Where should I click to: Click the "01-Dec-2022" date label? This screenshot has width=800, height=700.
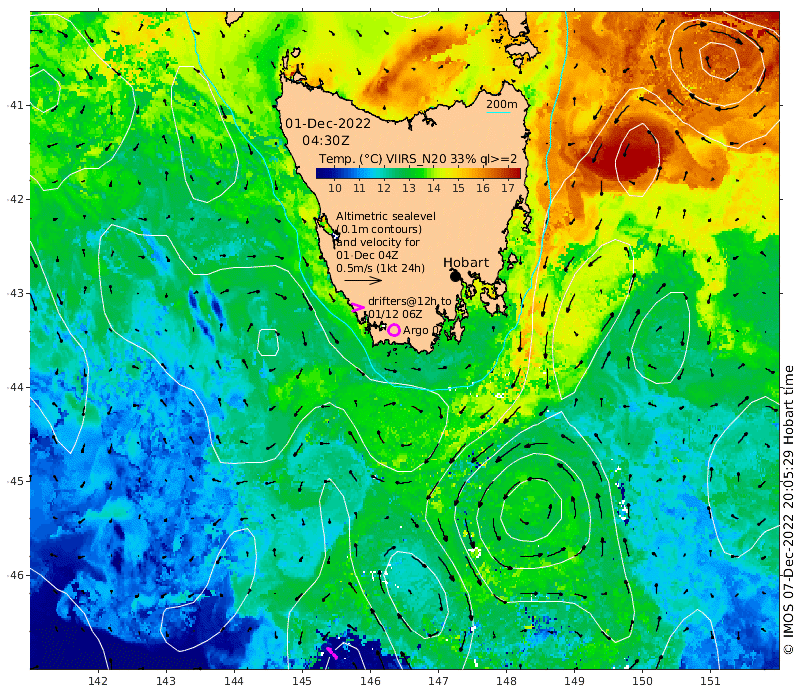(328, 124)
